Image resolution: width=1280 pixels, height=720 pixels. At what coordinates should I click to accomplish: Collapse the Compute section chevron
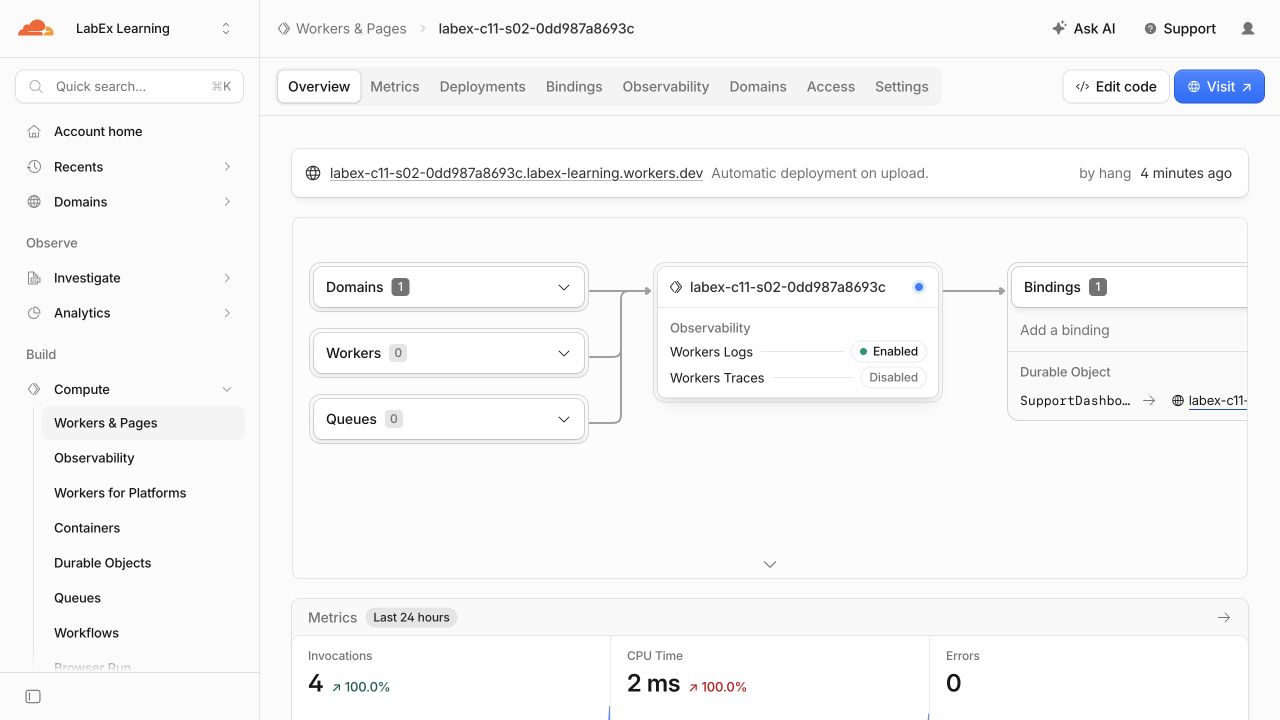tap(227, 389)
